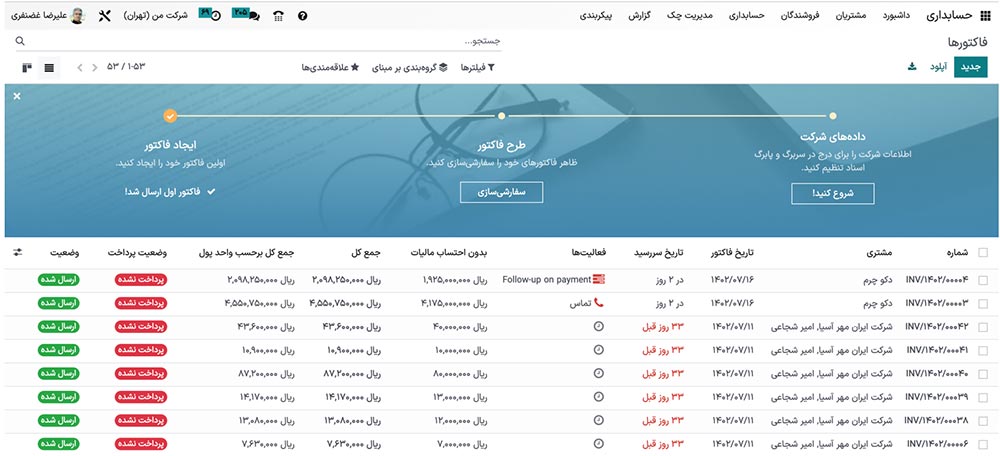
Task: Tick the checkbox for invoice INV/۱۴۰۲/۰۰۰۳۸
Action: 983,421
